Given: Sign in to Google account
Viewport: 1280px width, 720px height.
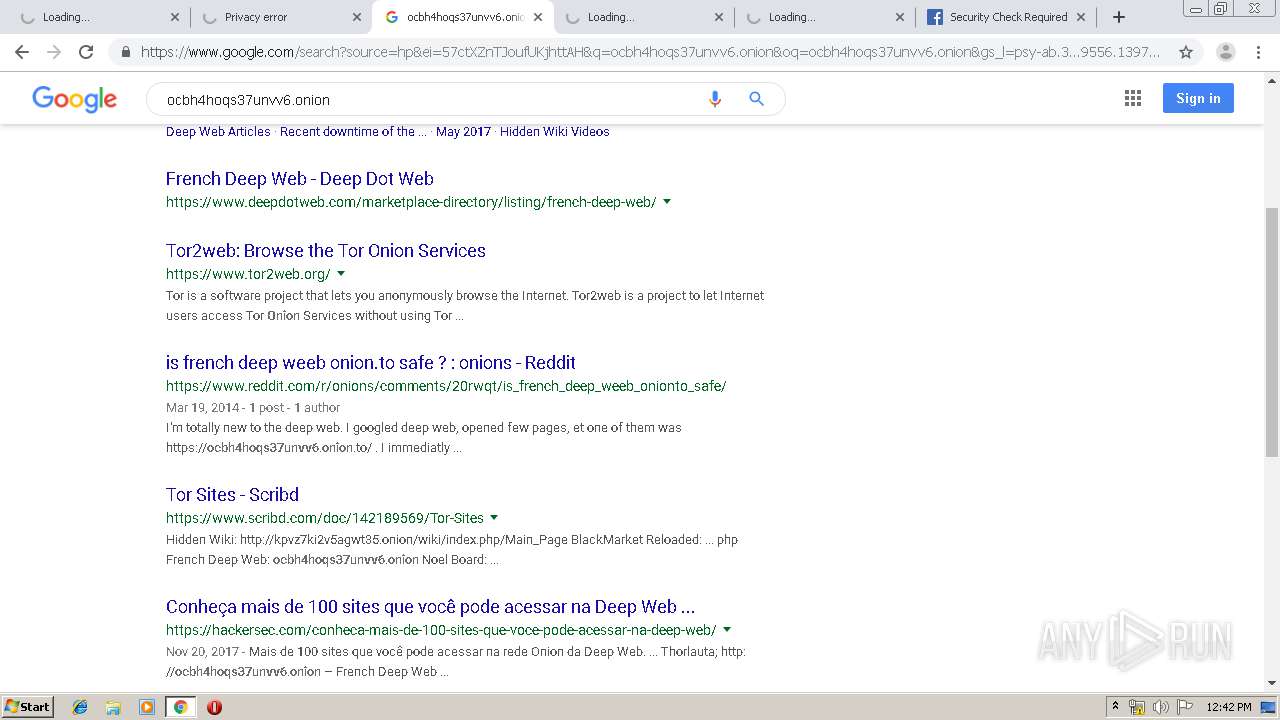Looking at the screenshot, I should (1198, 98).
